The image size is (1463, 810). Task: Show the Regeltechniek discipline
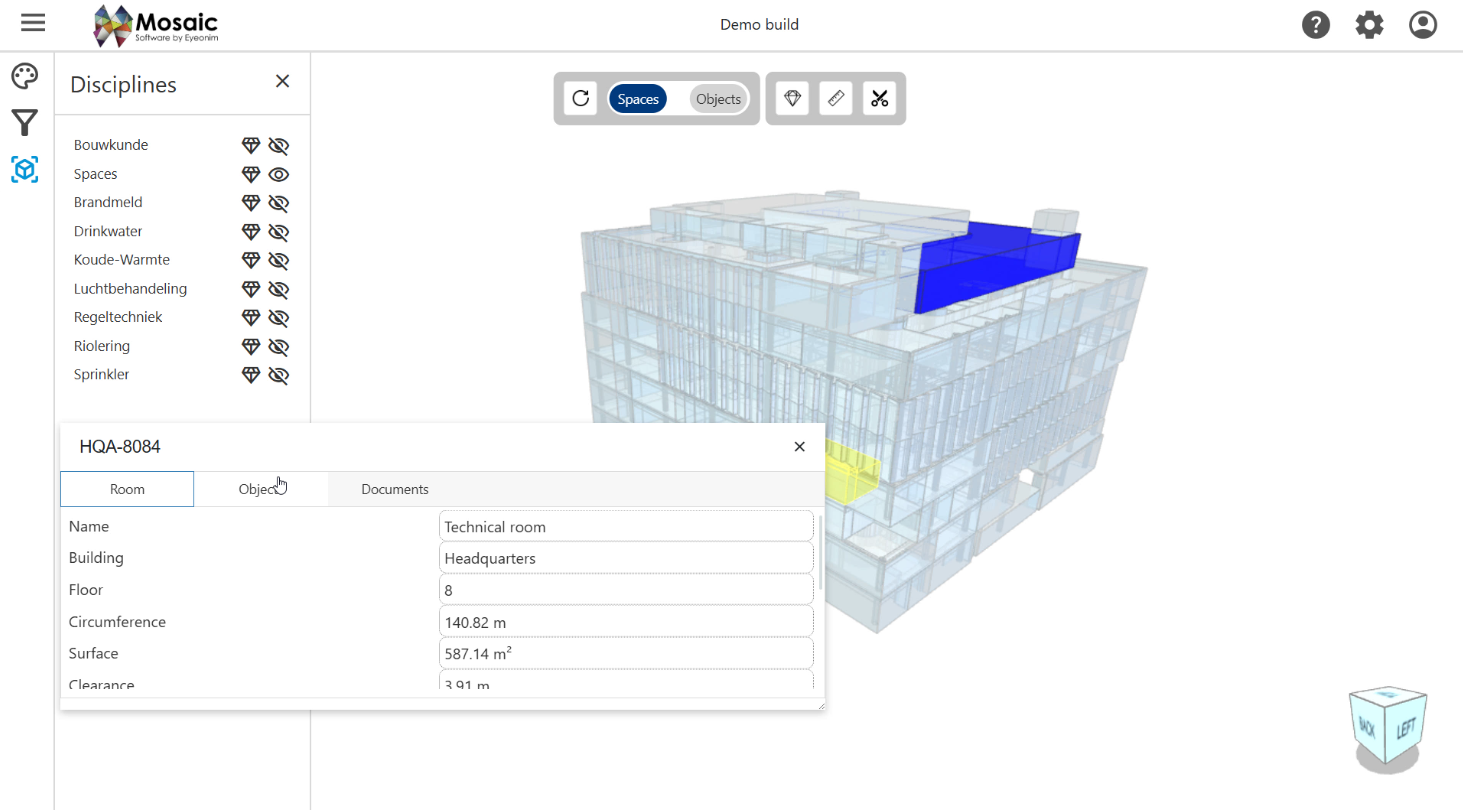[x=279, y=318]
